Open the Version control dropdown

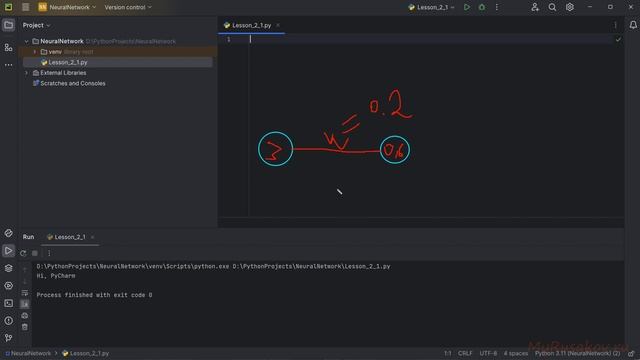[128, 7]
